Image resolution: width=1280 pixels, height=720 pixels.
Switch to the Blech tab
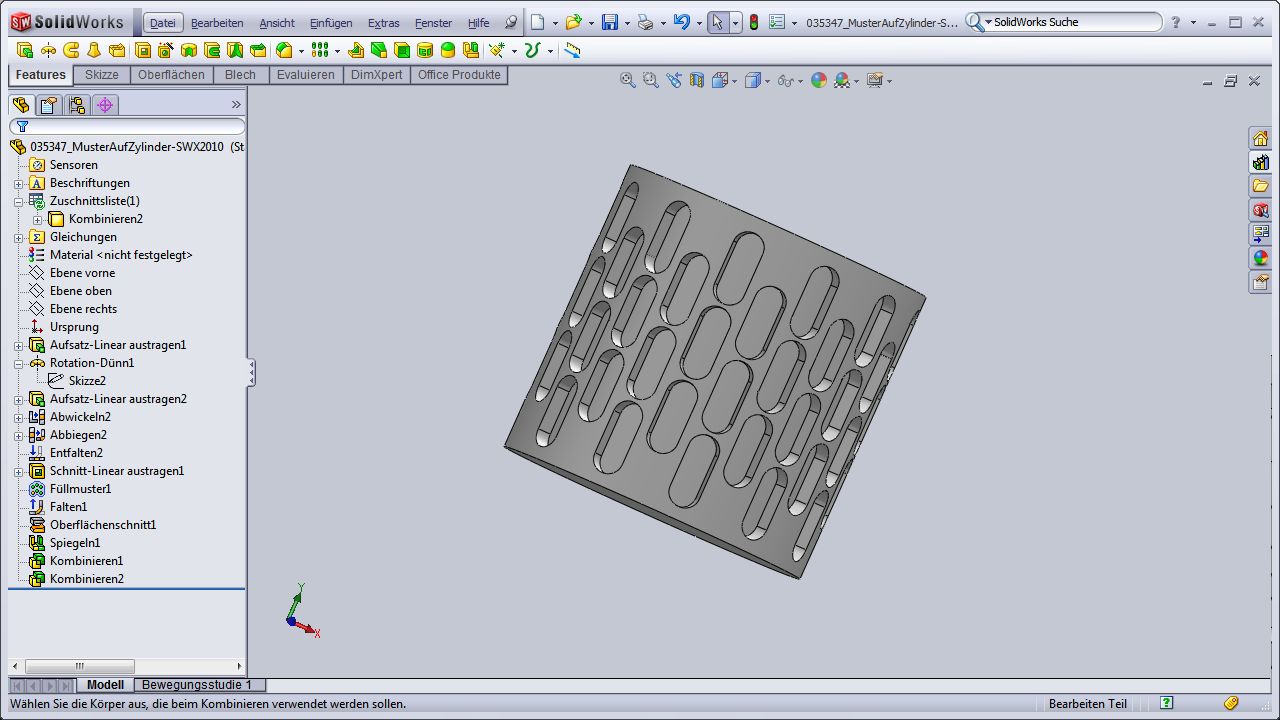(x=240, y=75)
